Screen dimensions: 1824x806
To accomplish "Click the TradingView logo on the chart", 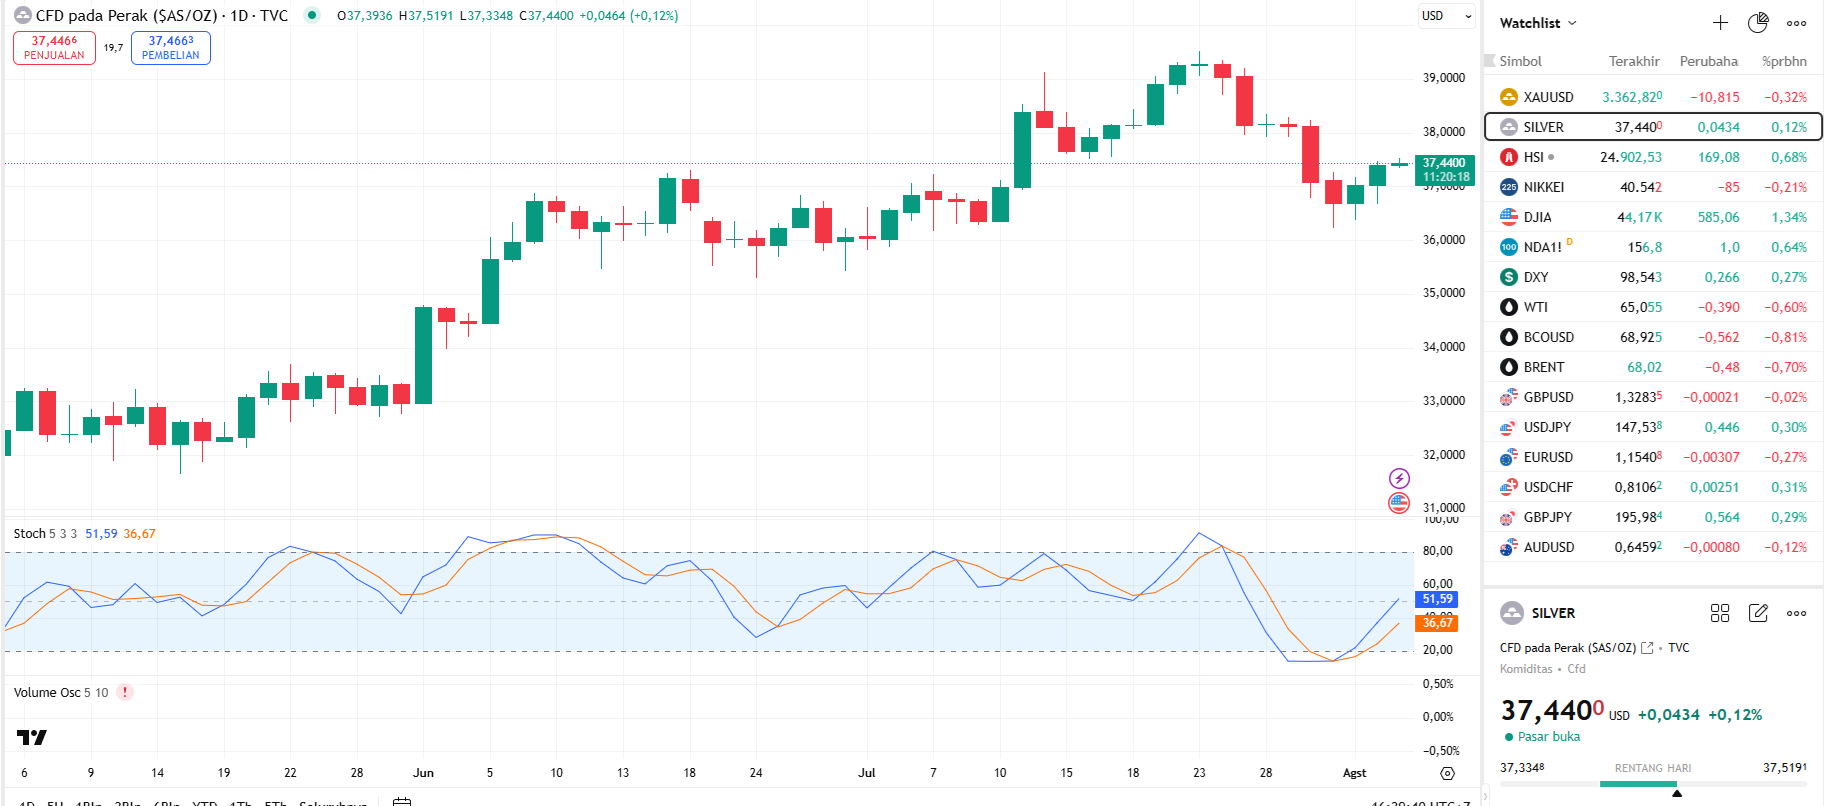I will [x=32, y=738].
